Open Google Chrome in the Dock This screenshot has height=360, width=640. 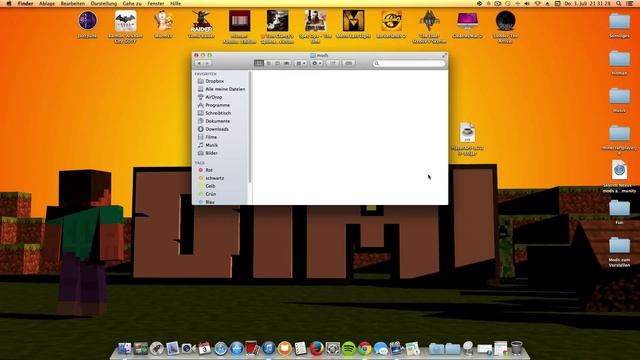(364, 348)
